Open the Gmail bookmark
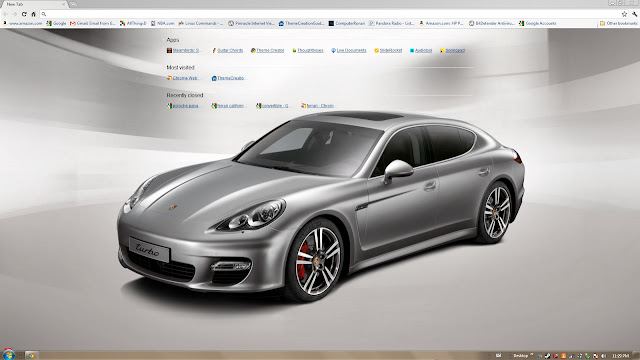The width and height of the screenshot is (640, 360). coord(92,23)
